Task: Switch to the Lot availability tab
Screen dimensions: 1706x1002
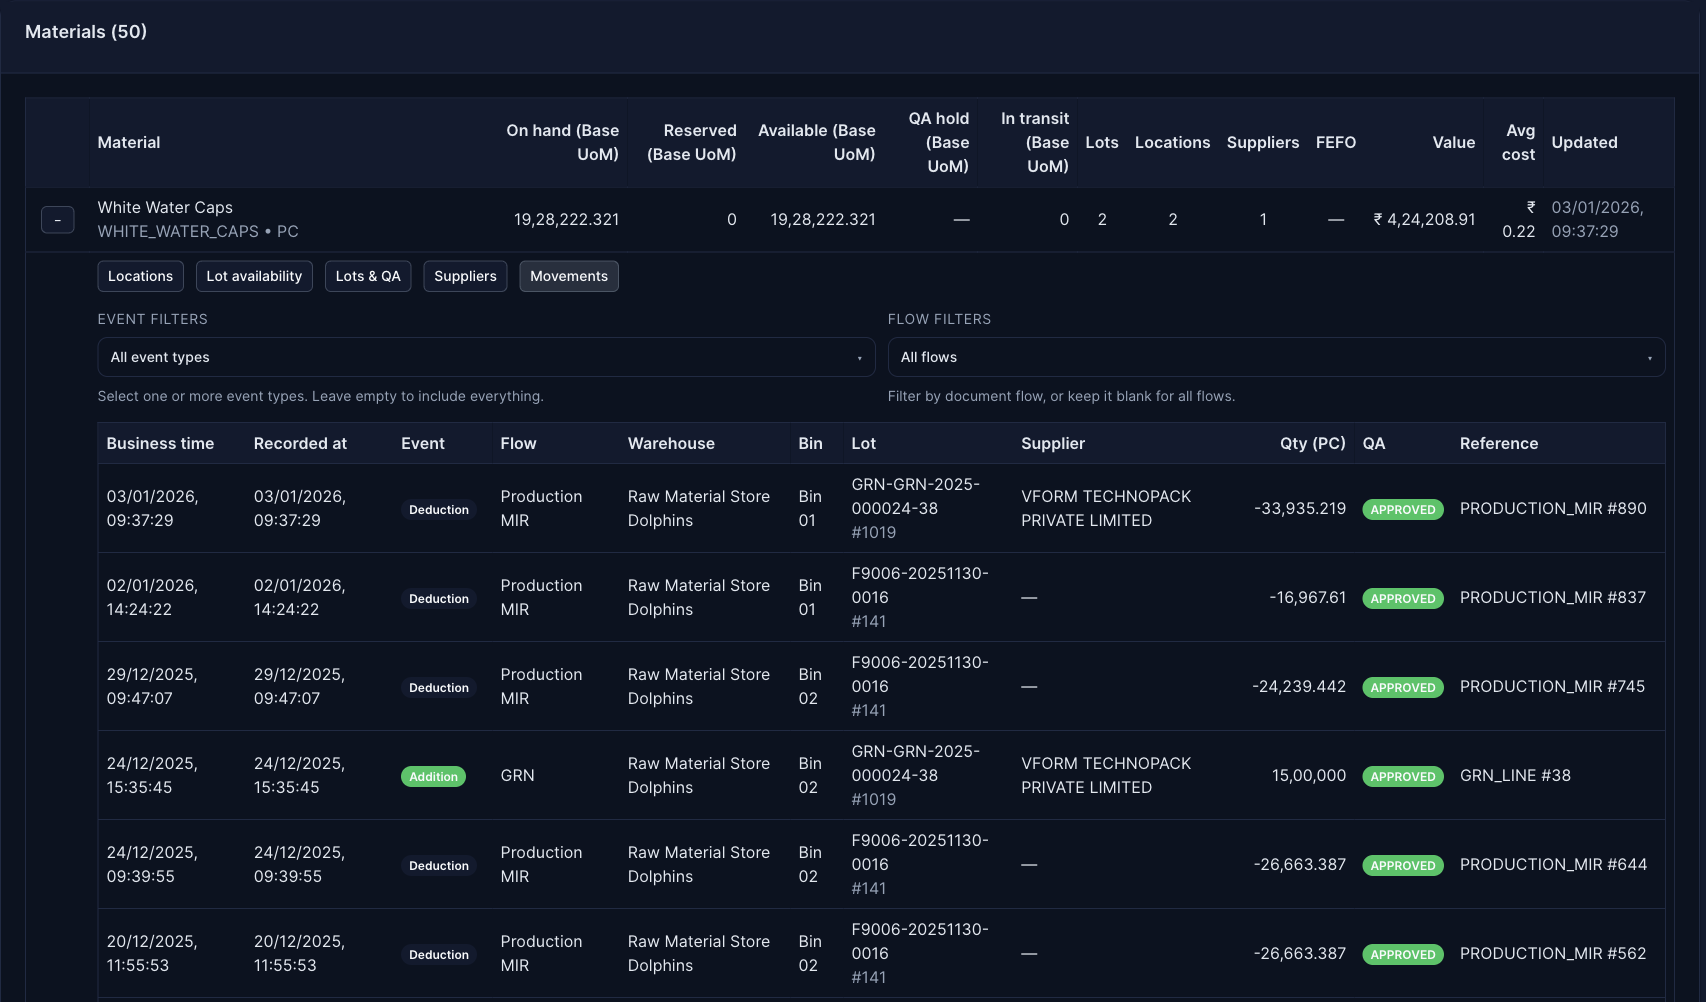Action: click(254, 276)
